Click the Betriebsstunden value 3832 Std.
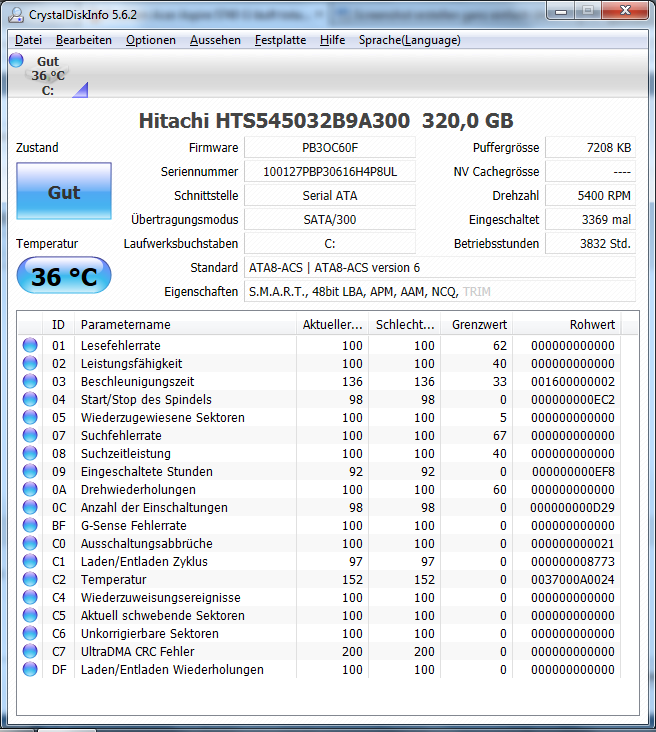 590,244
